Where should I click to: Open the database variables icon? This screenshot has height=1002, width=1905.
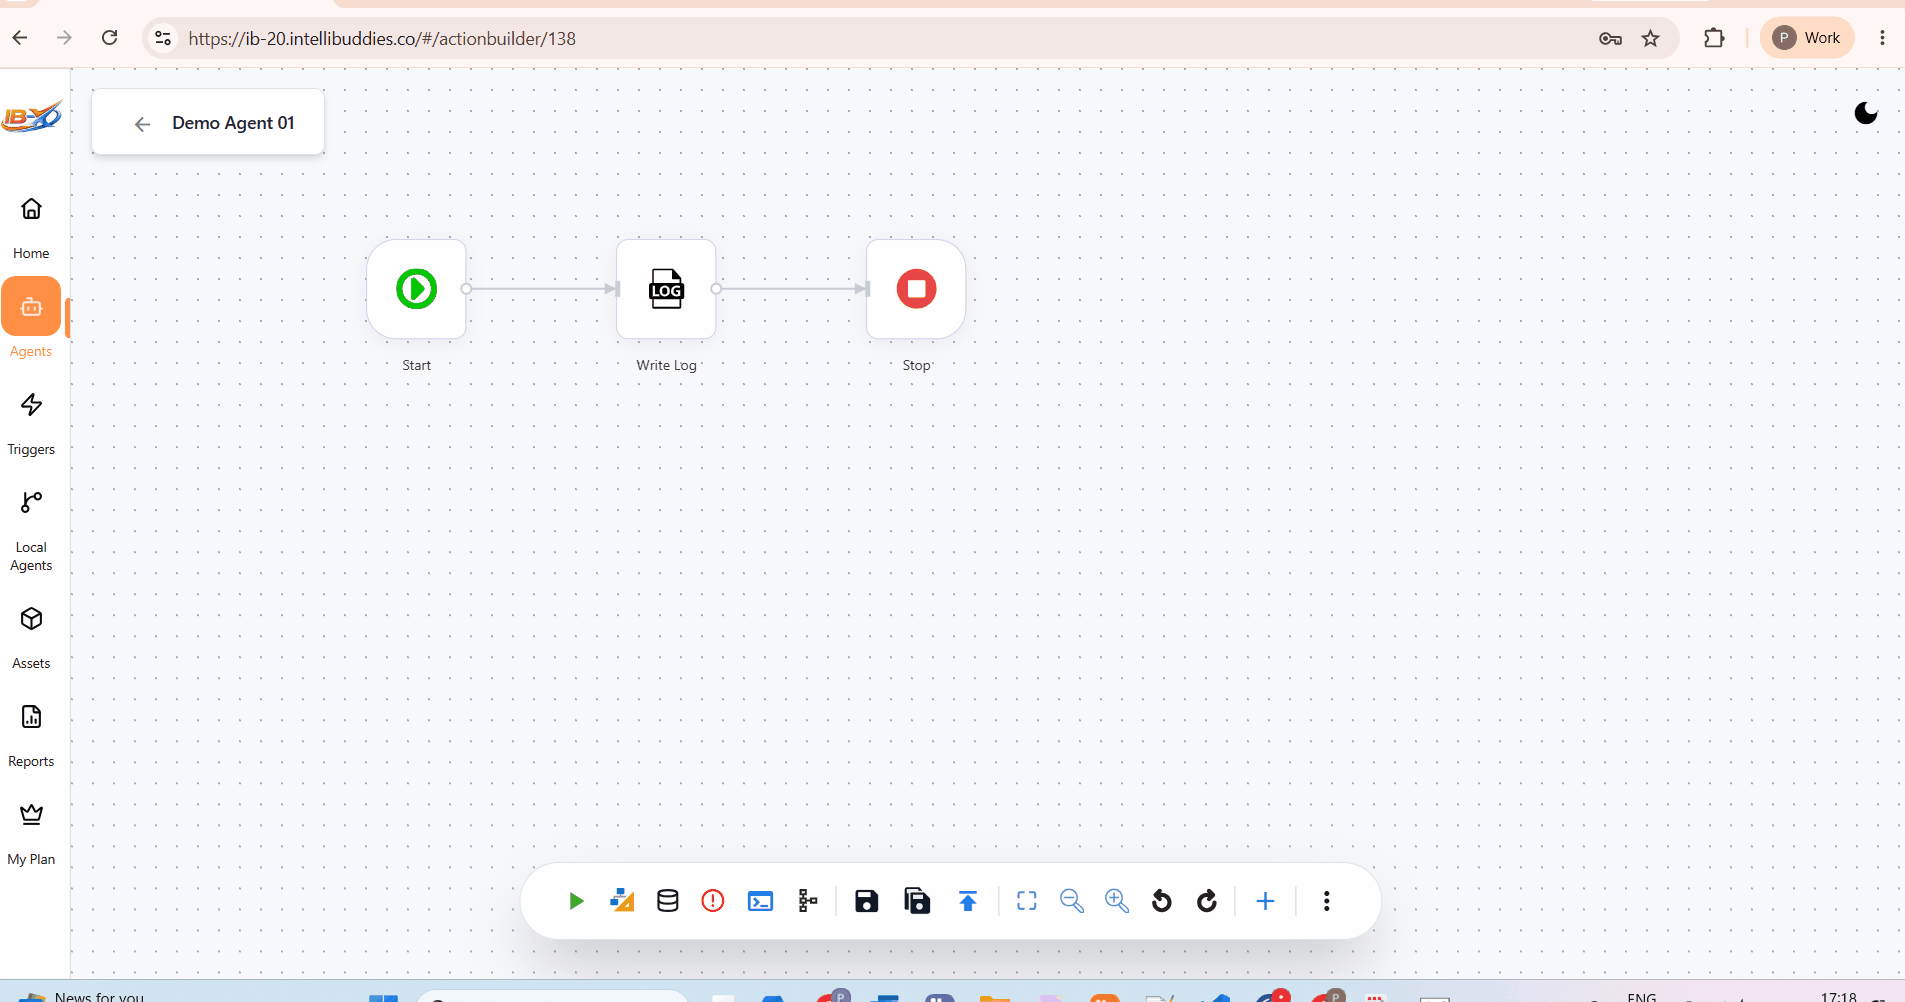point(668,901)
